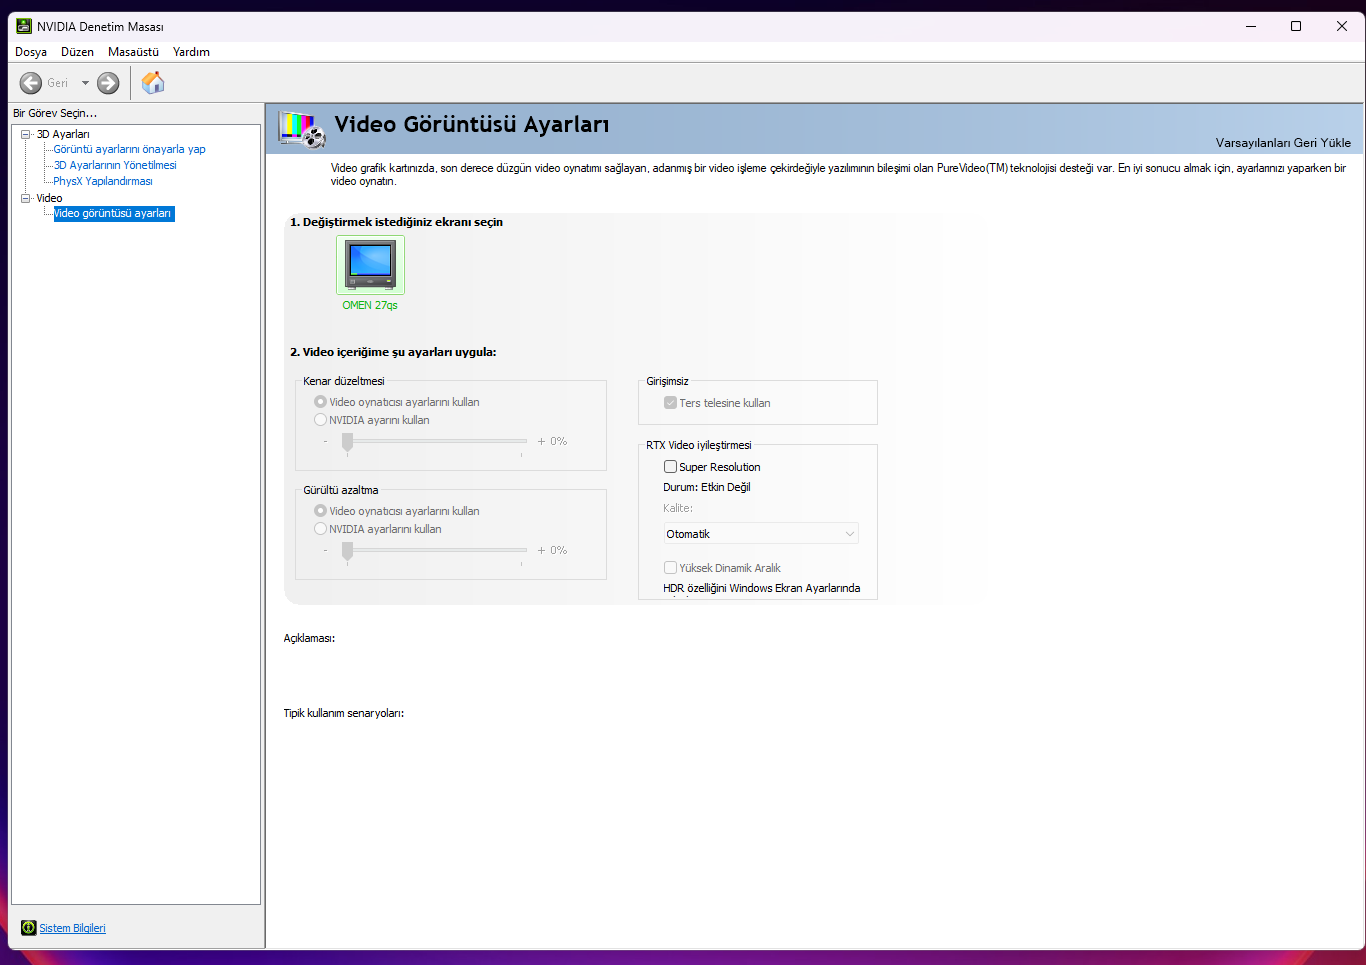The width and height of the screenshot is (1366, 965).
Task: Click the 3D Ayarları tree label
Action: 63,134
